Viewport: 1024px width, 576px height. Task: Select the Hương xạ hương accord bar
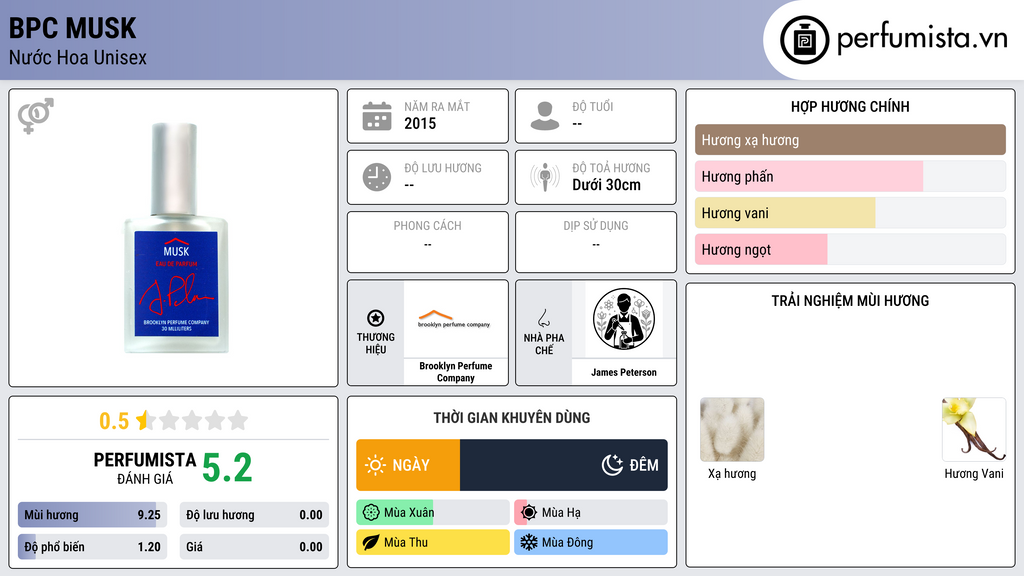click(850, 140)
